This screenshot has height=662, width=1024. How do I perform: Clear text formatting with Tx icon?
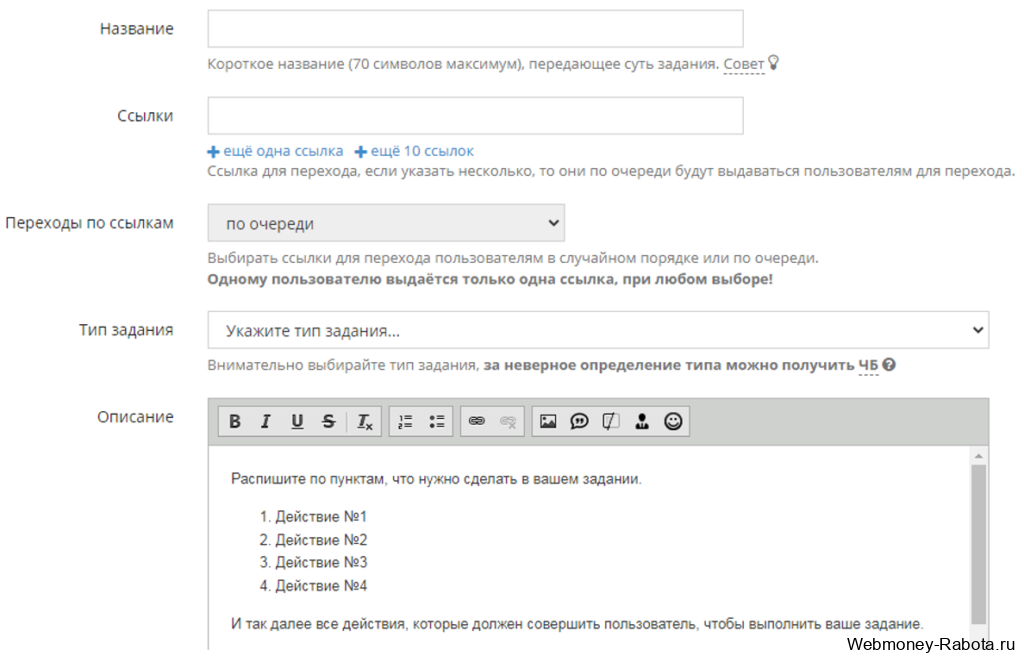pyautogui.click(x=364, y=421)
